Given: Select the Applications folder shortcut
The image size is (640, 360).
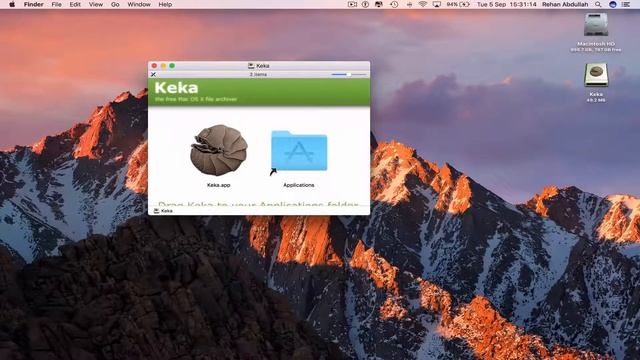Looking at the screenshot, I should coord(299,151).
